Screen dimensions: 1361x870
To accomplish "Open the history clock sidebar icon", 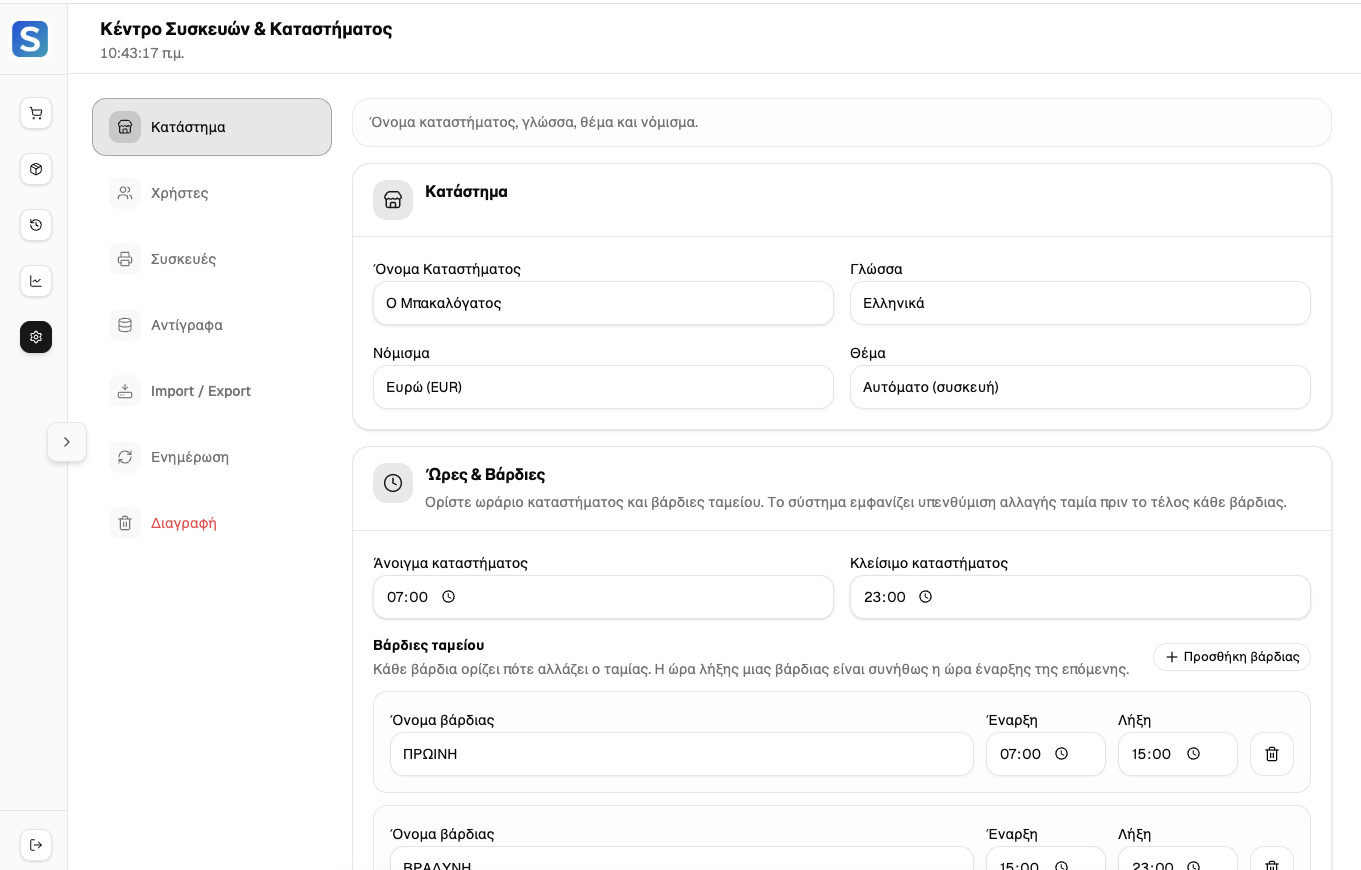I will tap(36, 225).
